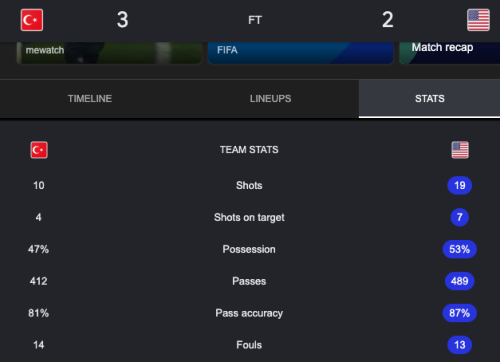The height and width of the screenshot is (362, 500).
Task: Click the Turkey flag in the score header
Action: tap(32, 20)
